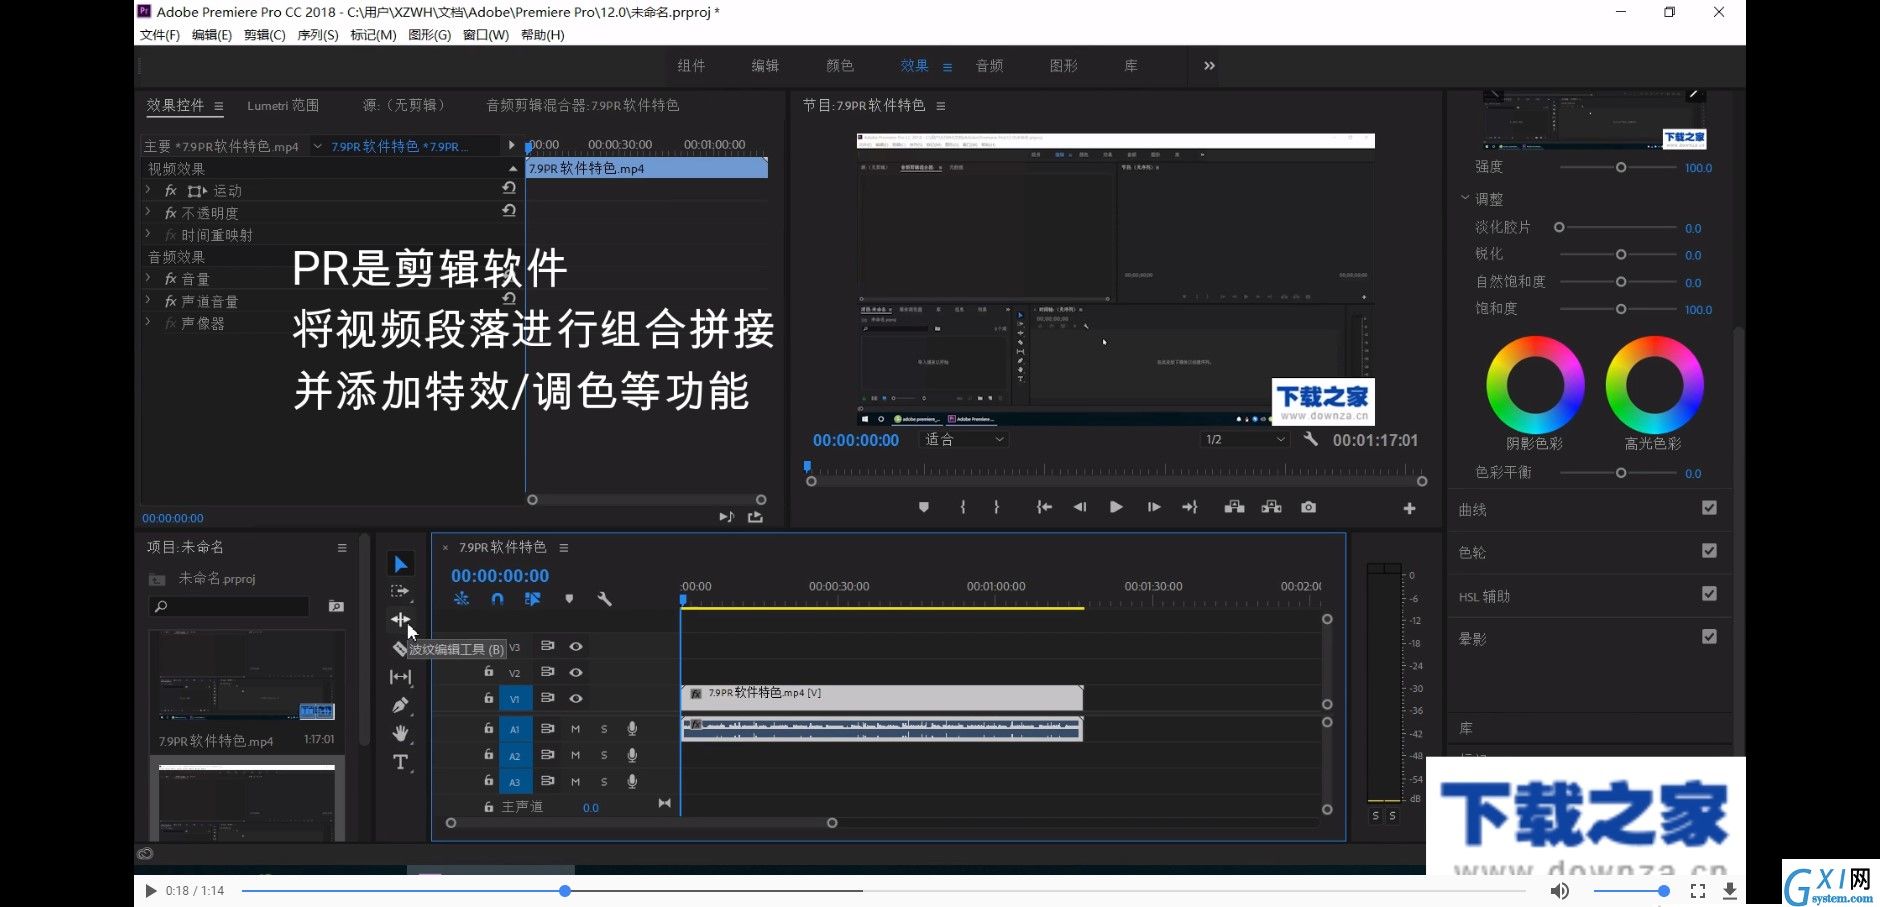Viewport: 1880px width, 907px height.
Task: Toggle track lock on V1
Action: (489, 698)
